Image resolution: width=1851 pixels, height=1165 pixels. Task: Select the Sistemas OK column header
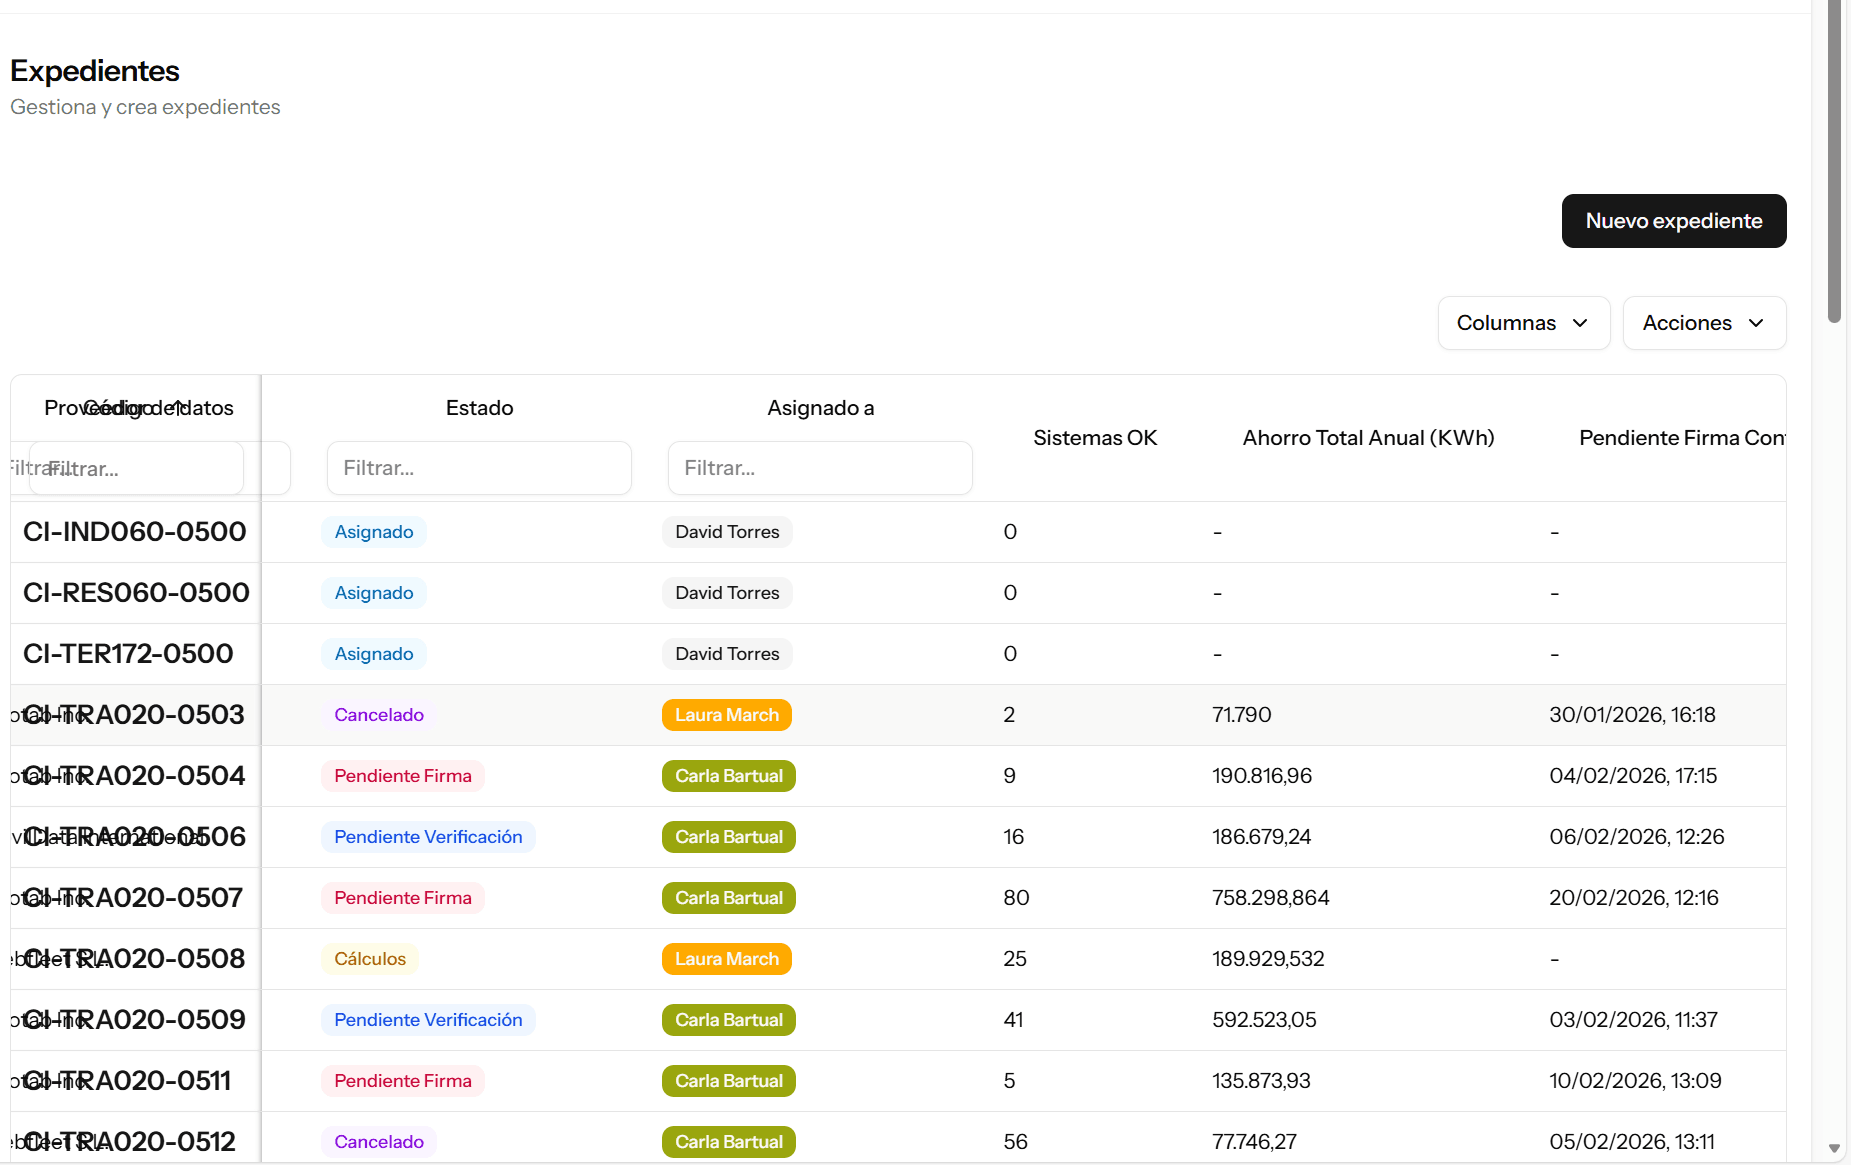click(1094, 438)
